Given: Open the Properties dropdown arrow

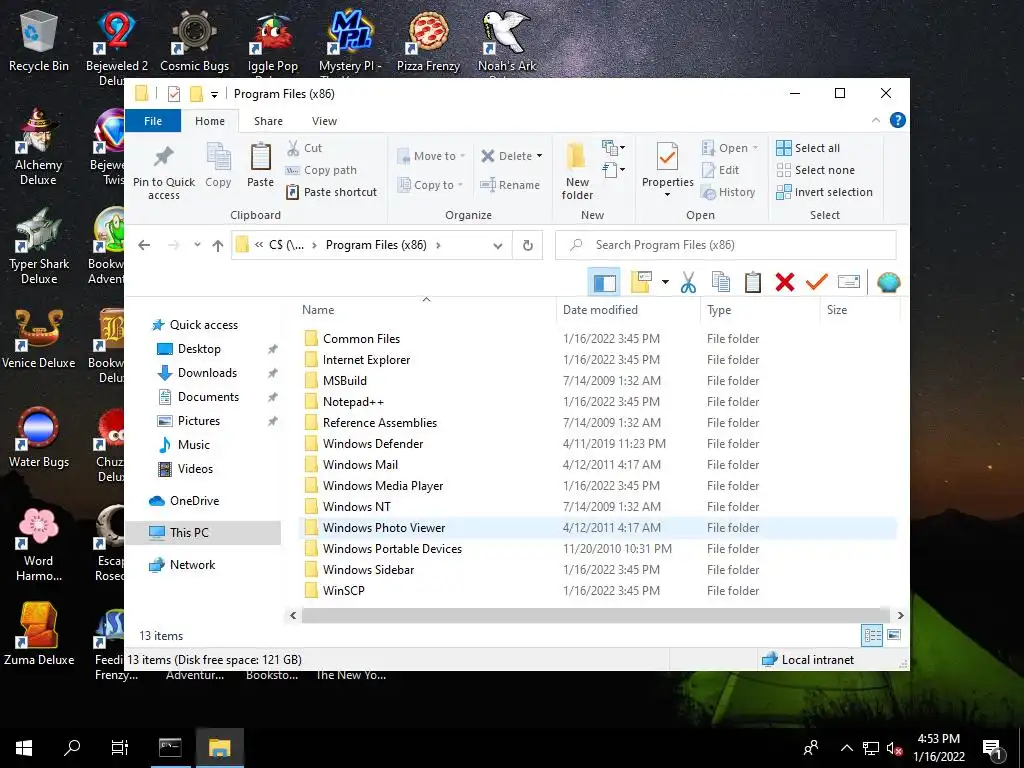Looking at the screenshot, I should pyautogui.click(x=667, y=195).
